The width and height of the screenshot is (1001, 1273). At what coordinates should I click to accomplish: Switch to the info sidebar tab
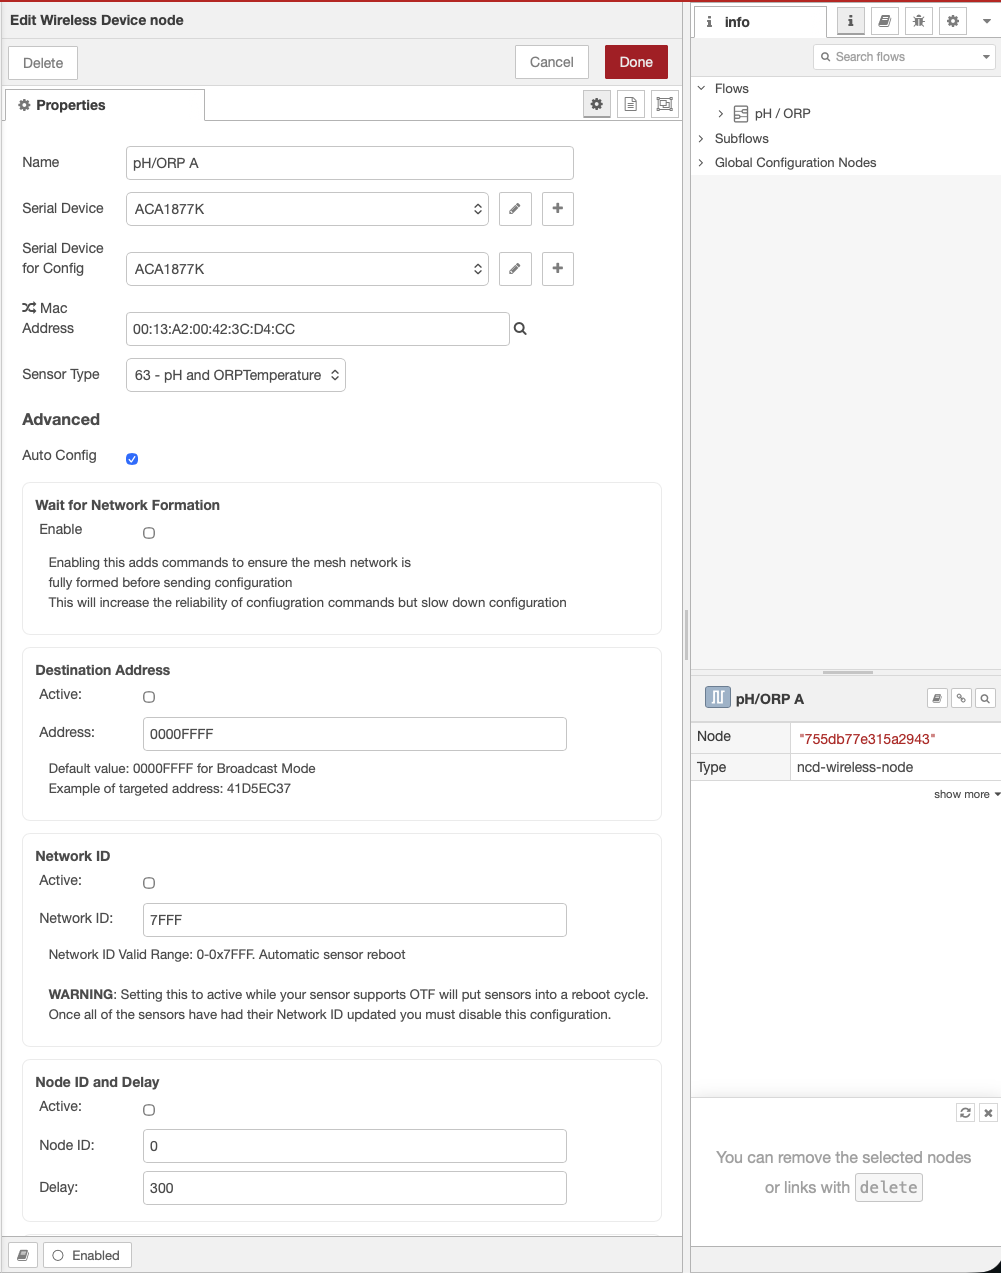click(x=760, y=22)
